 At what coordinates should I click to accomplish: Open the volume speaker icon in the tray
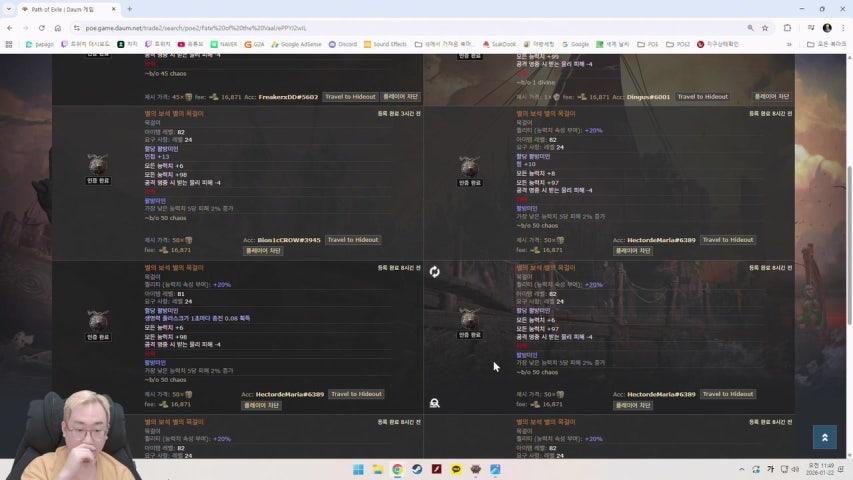point(795,469)
